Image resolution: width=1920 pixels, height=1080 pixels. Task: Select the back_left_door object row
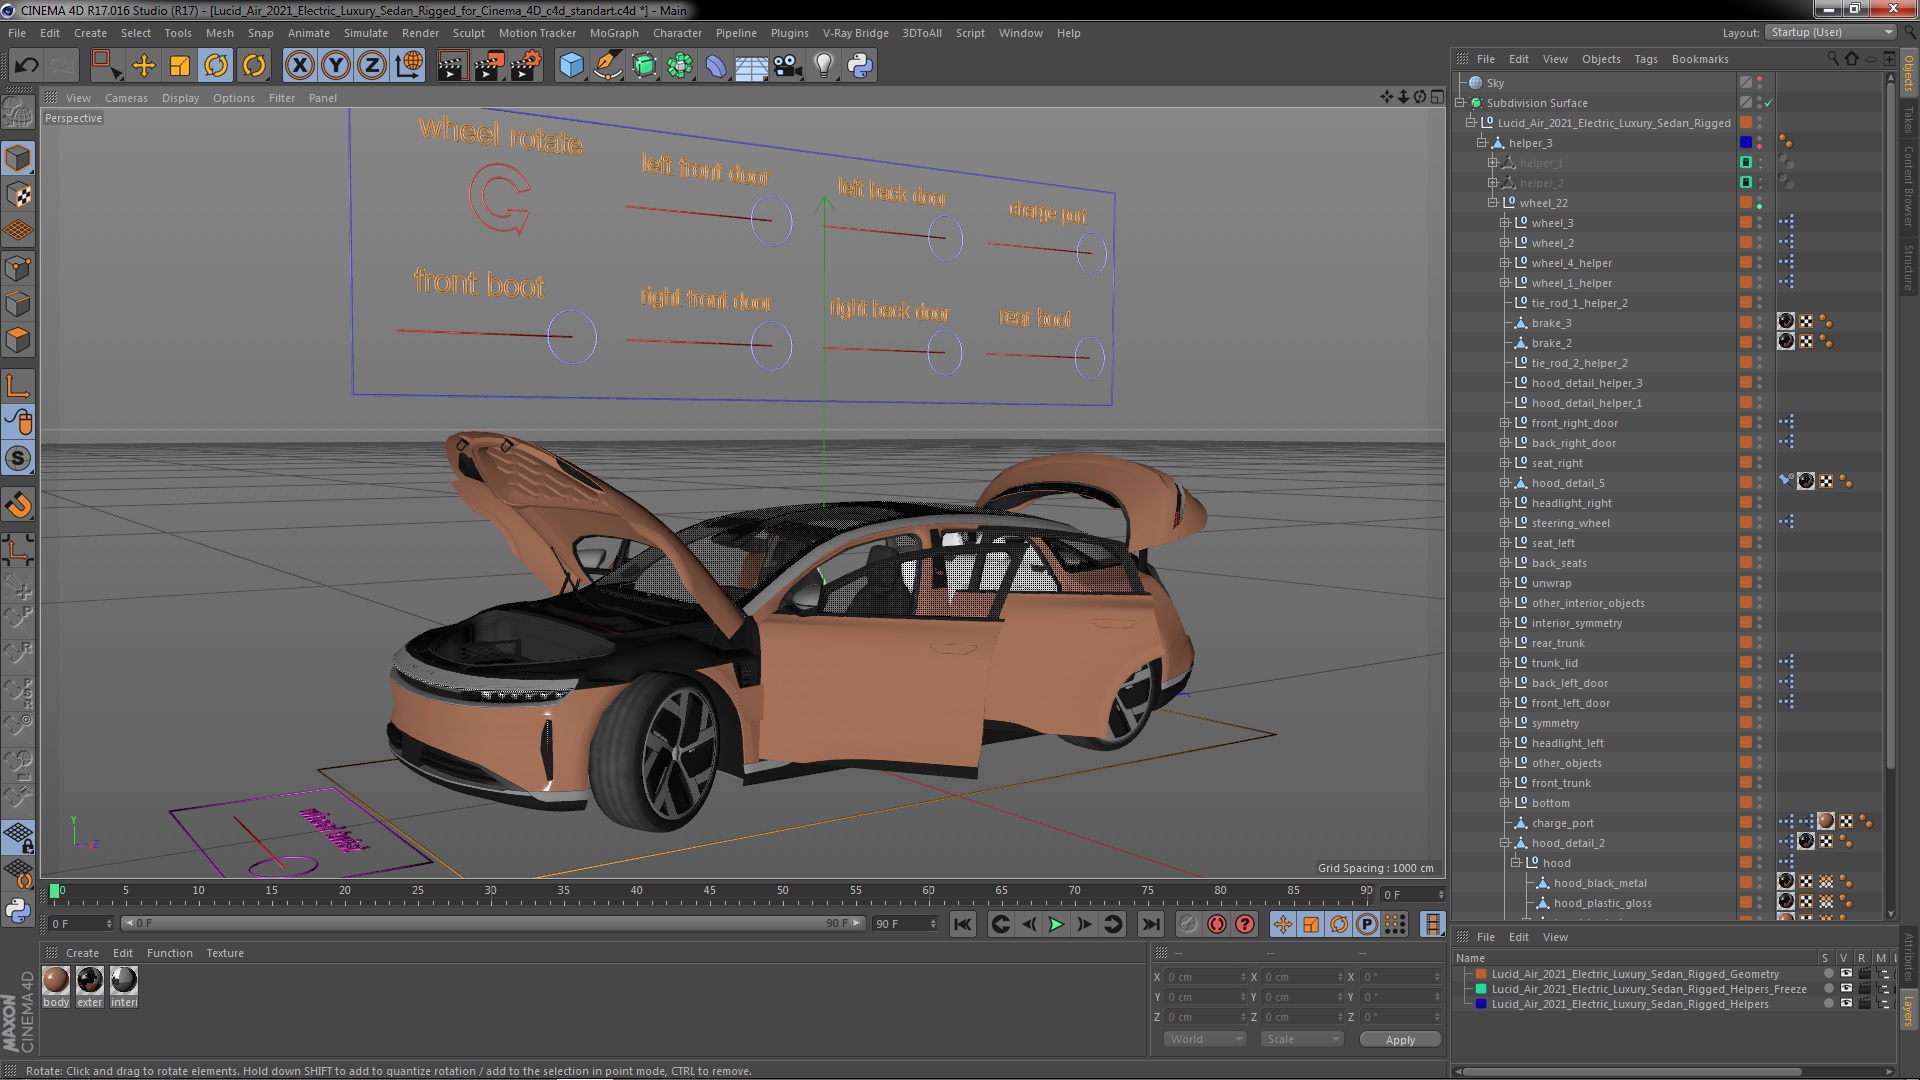1569,683
